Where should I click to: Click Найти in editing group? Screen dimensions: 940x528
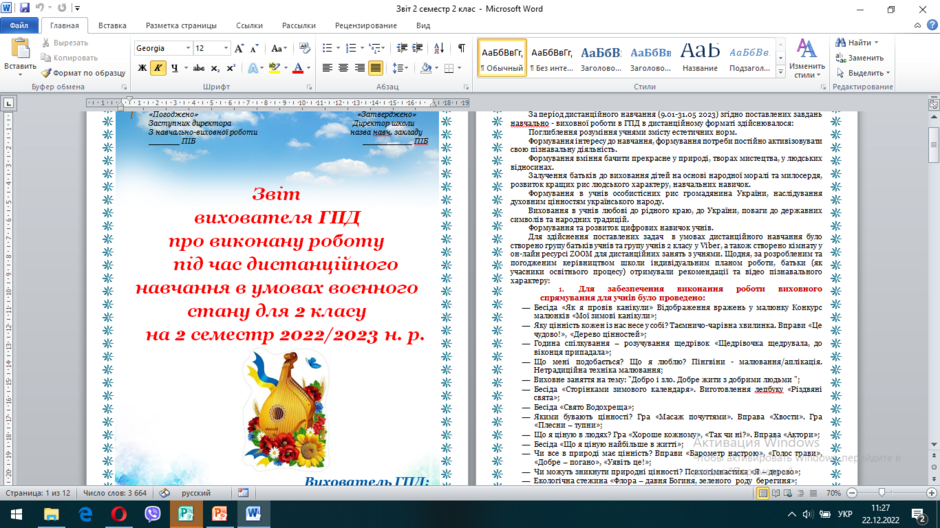pos(857,43)
